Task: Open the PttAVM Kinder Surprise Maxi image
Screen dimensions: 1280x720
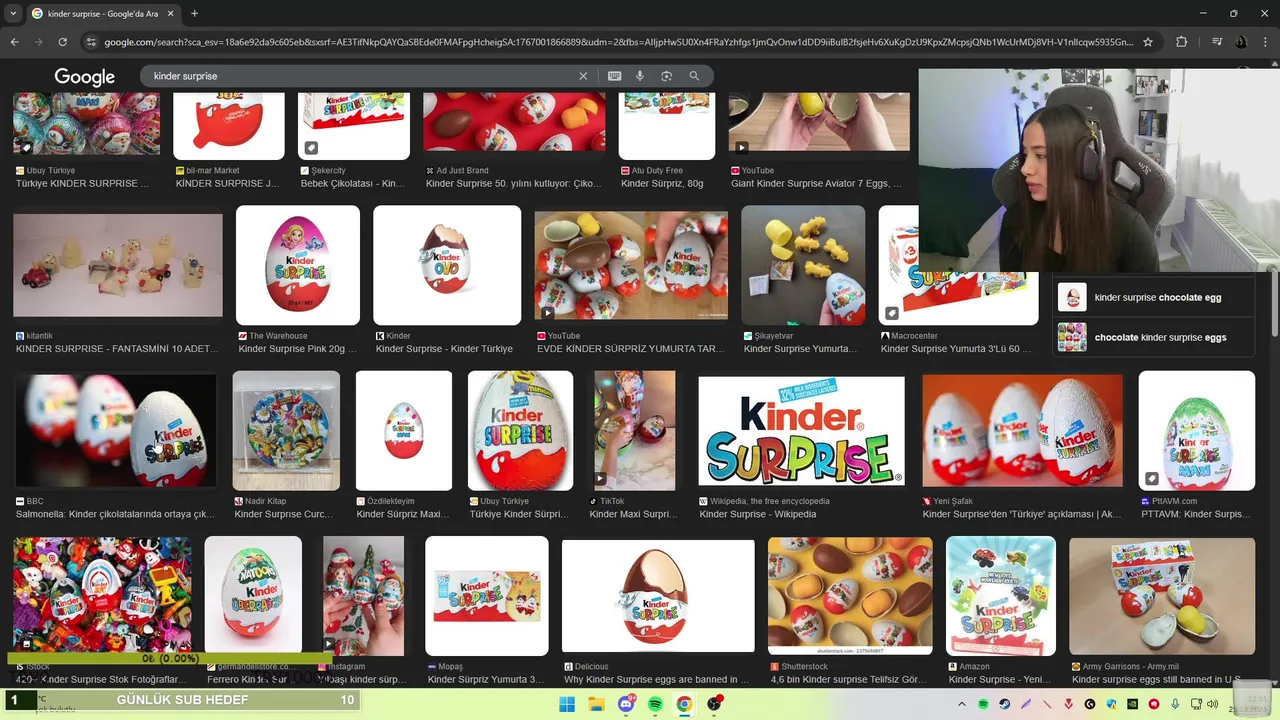Action: click(x=1197, y=431)
